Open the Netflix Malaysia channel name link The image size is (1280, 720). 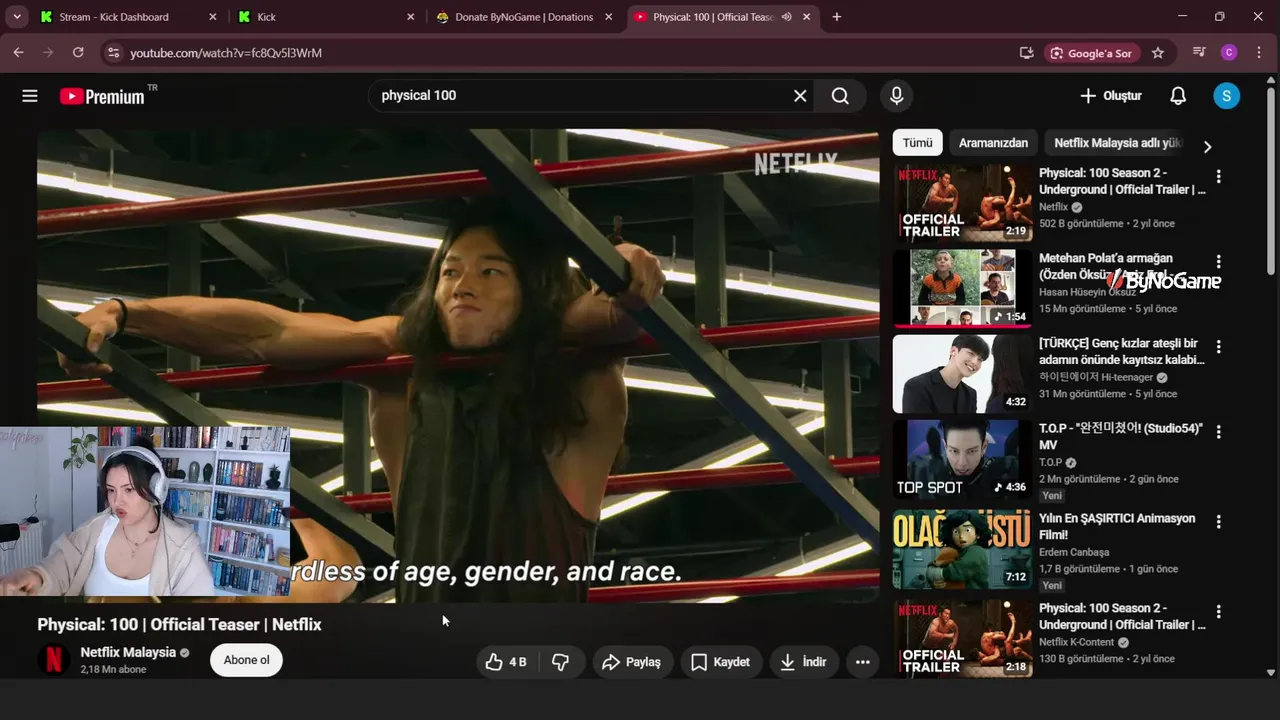(x=128, y=652)
